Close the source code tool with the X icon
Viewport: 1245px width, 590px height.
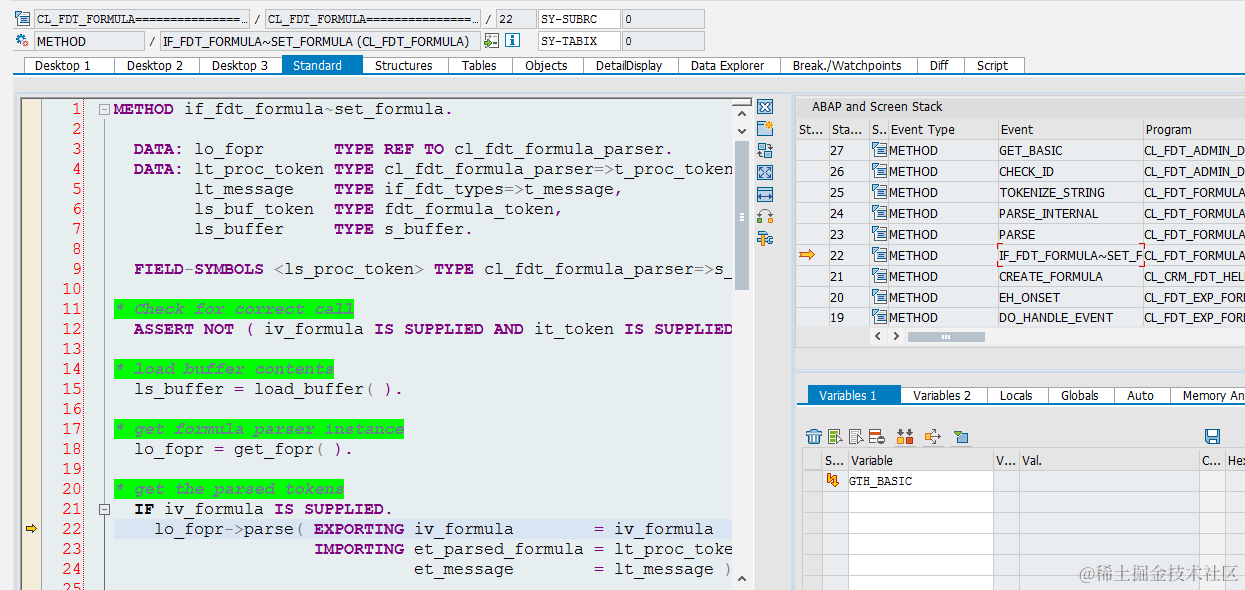point(765,107)
